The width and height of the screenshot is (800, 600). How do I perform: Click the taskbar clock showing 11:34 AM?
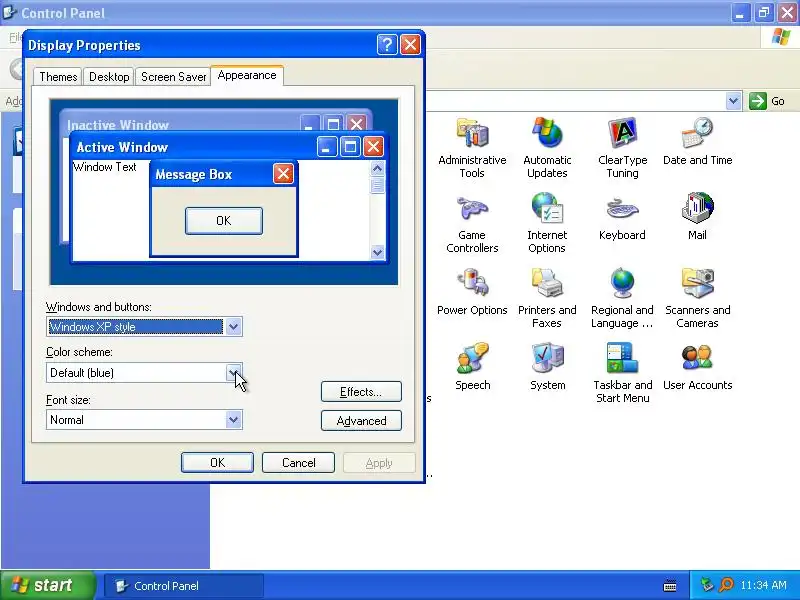coord(763,585)
